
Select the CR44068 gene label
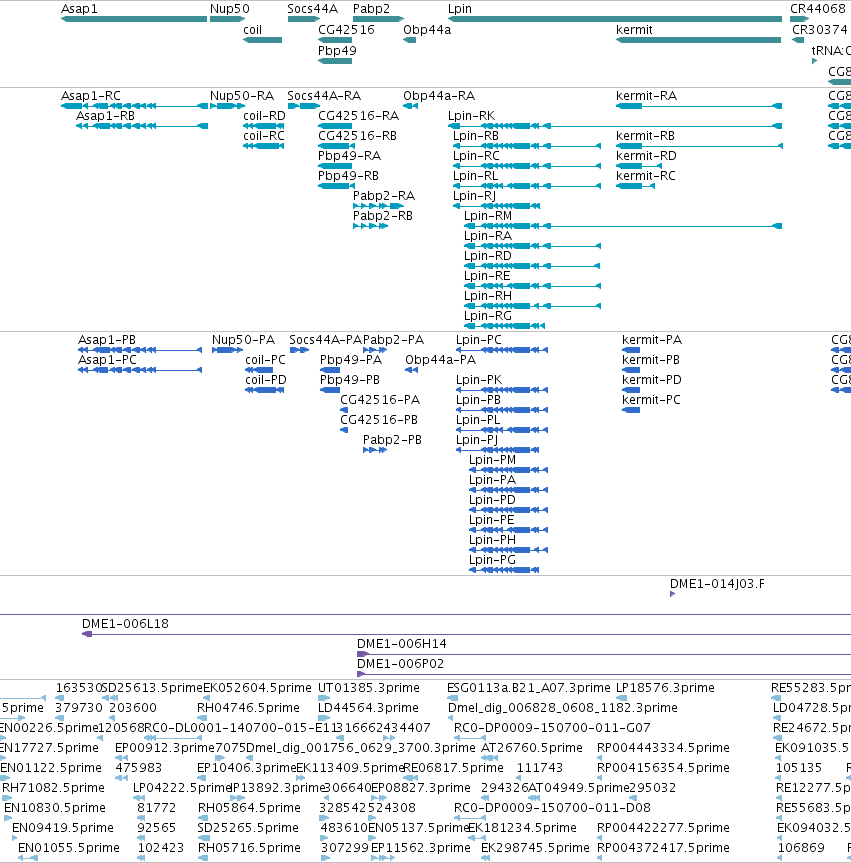coord(817,9)
